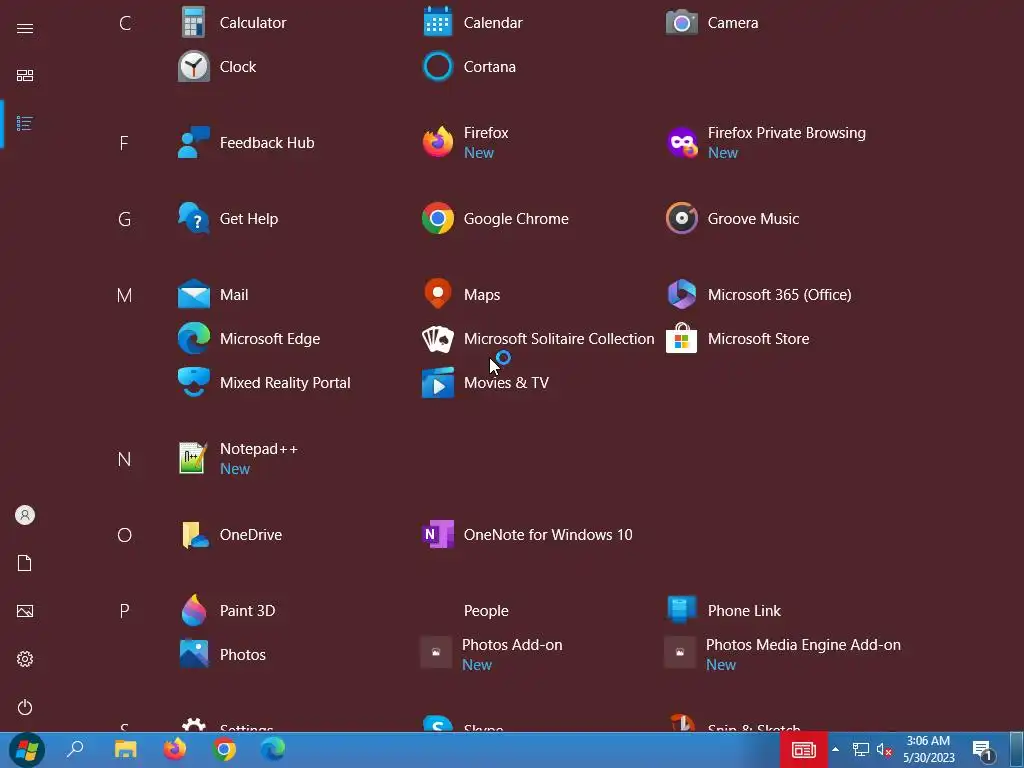Jump using the letter F header

(x=124, y=143)
